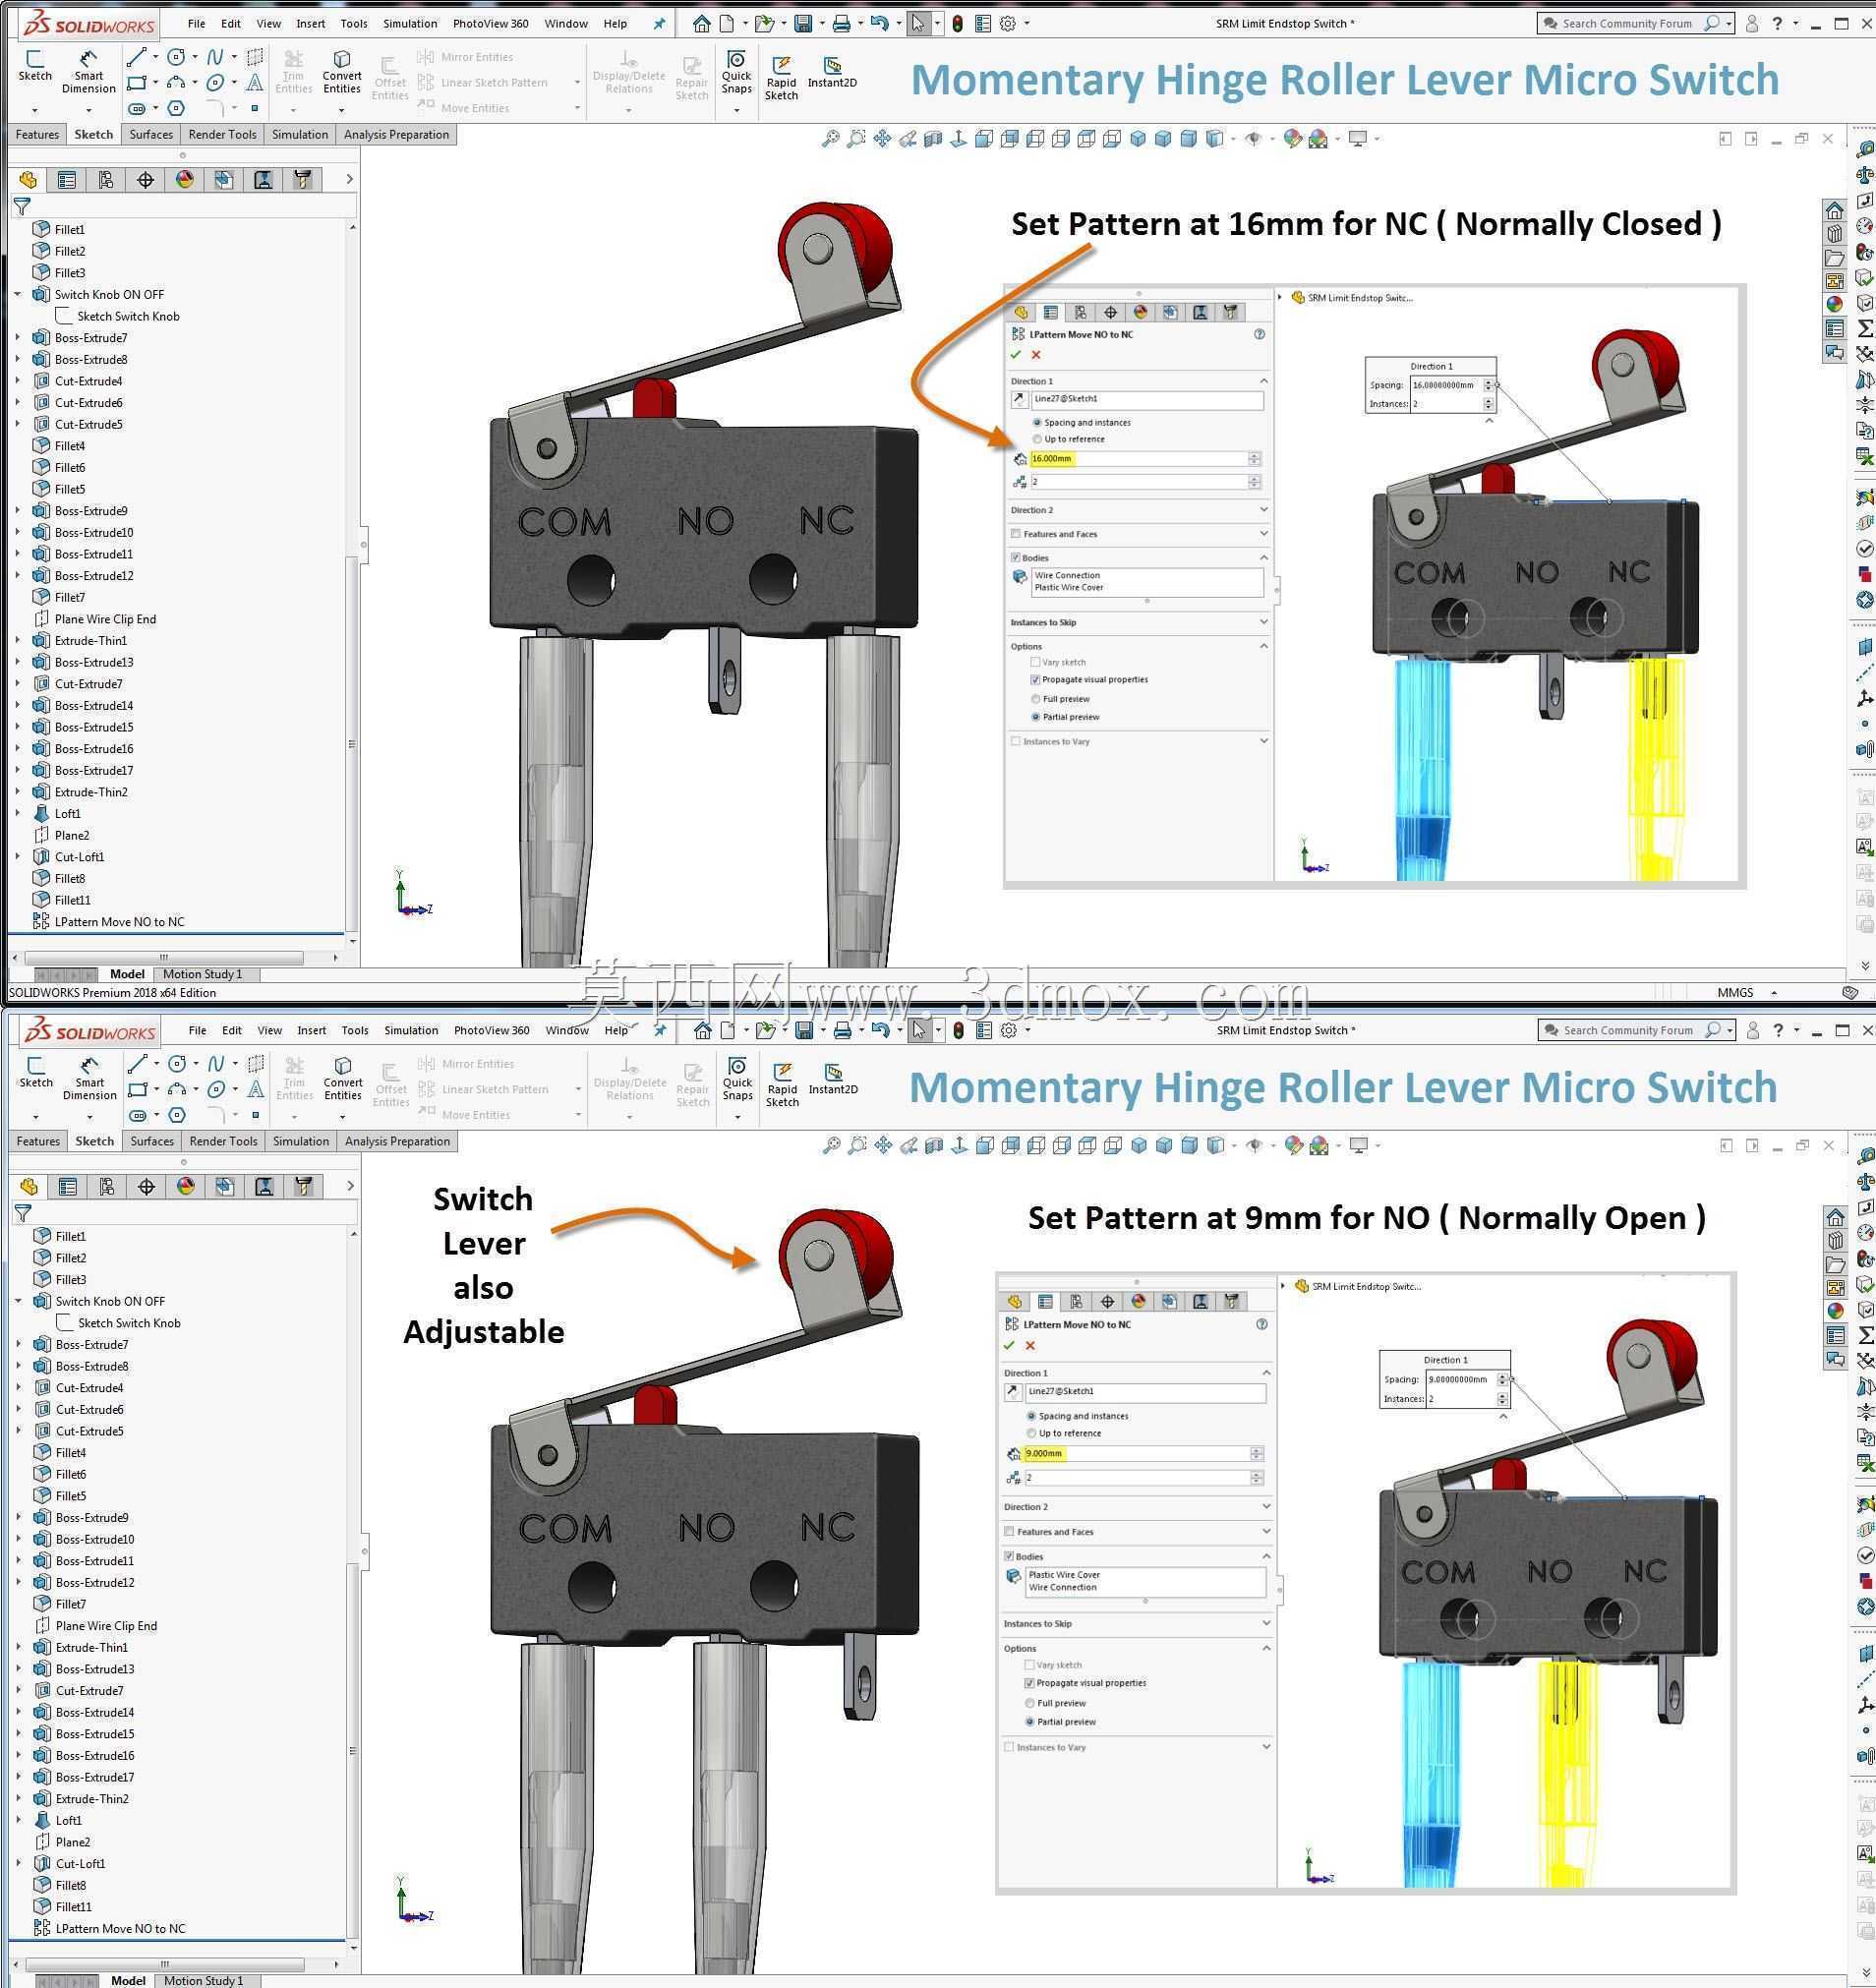Expand Boss-Extrude7 in top window tree
This screenshot has height=1988, width=1876.
click(18, 338)
